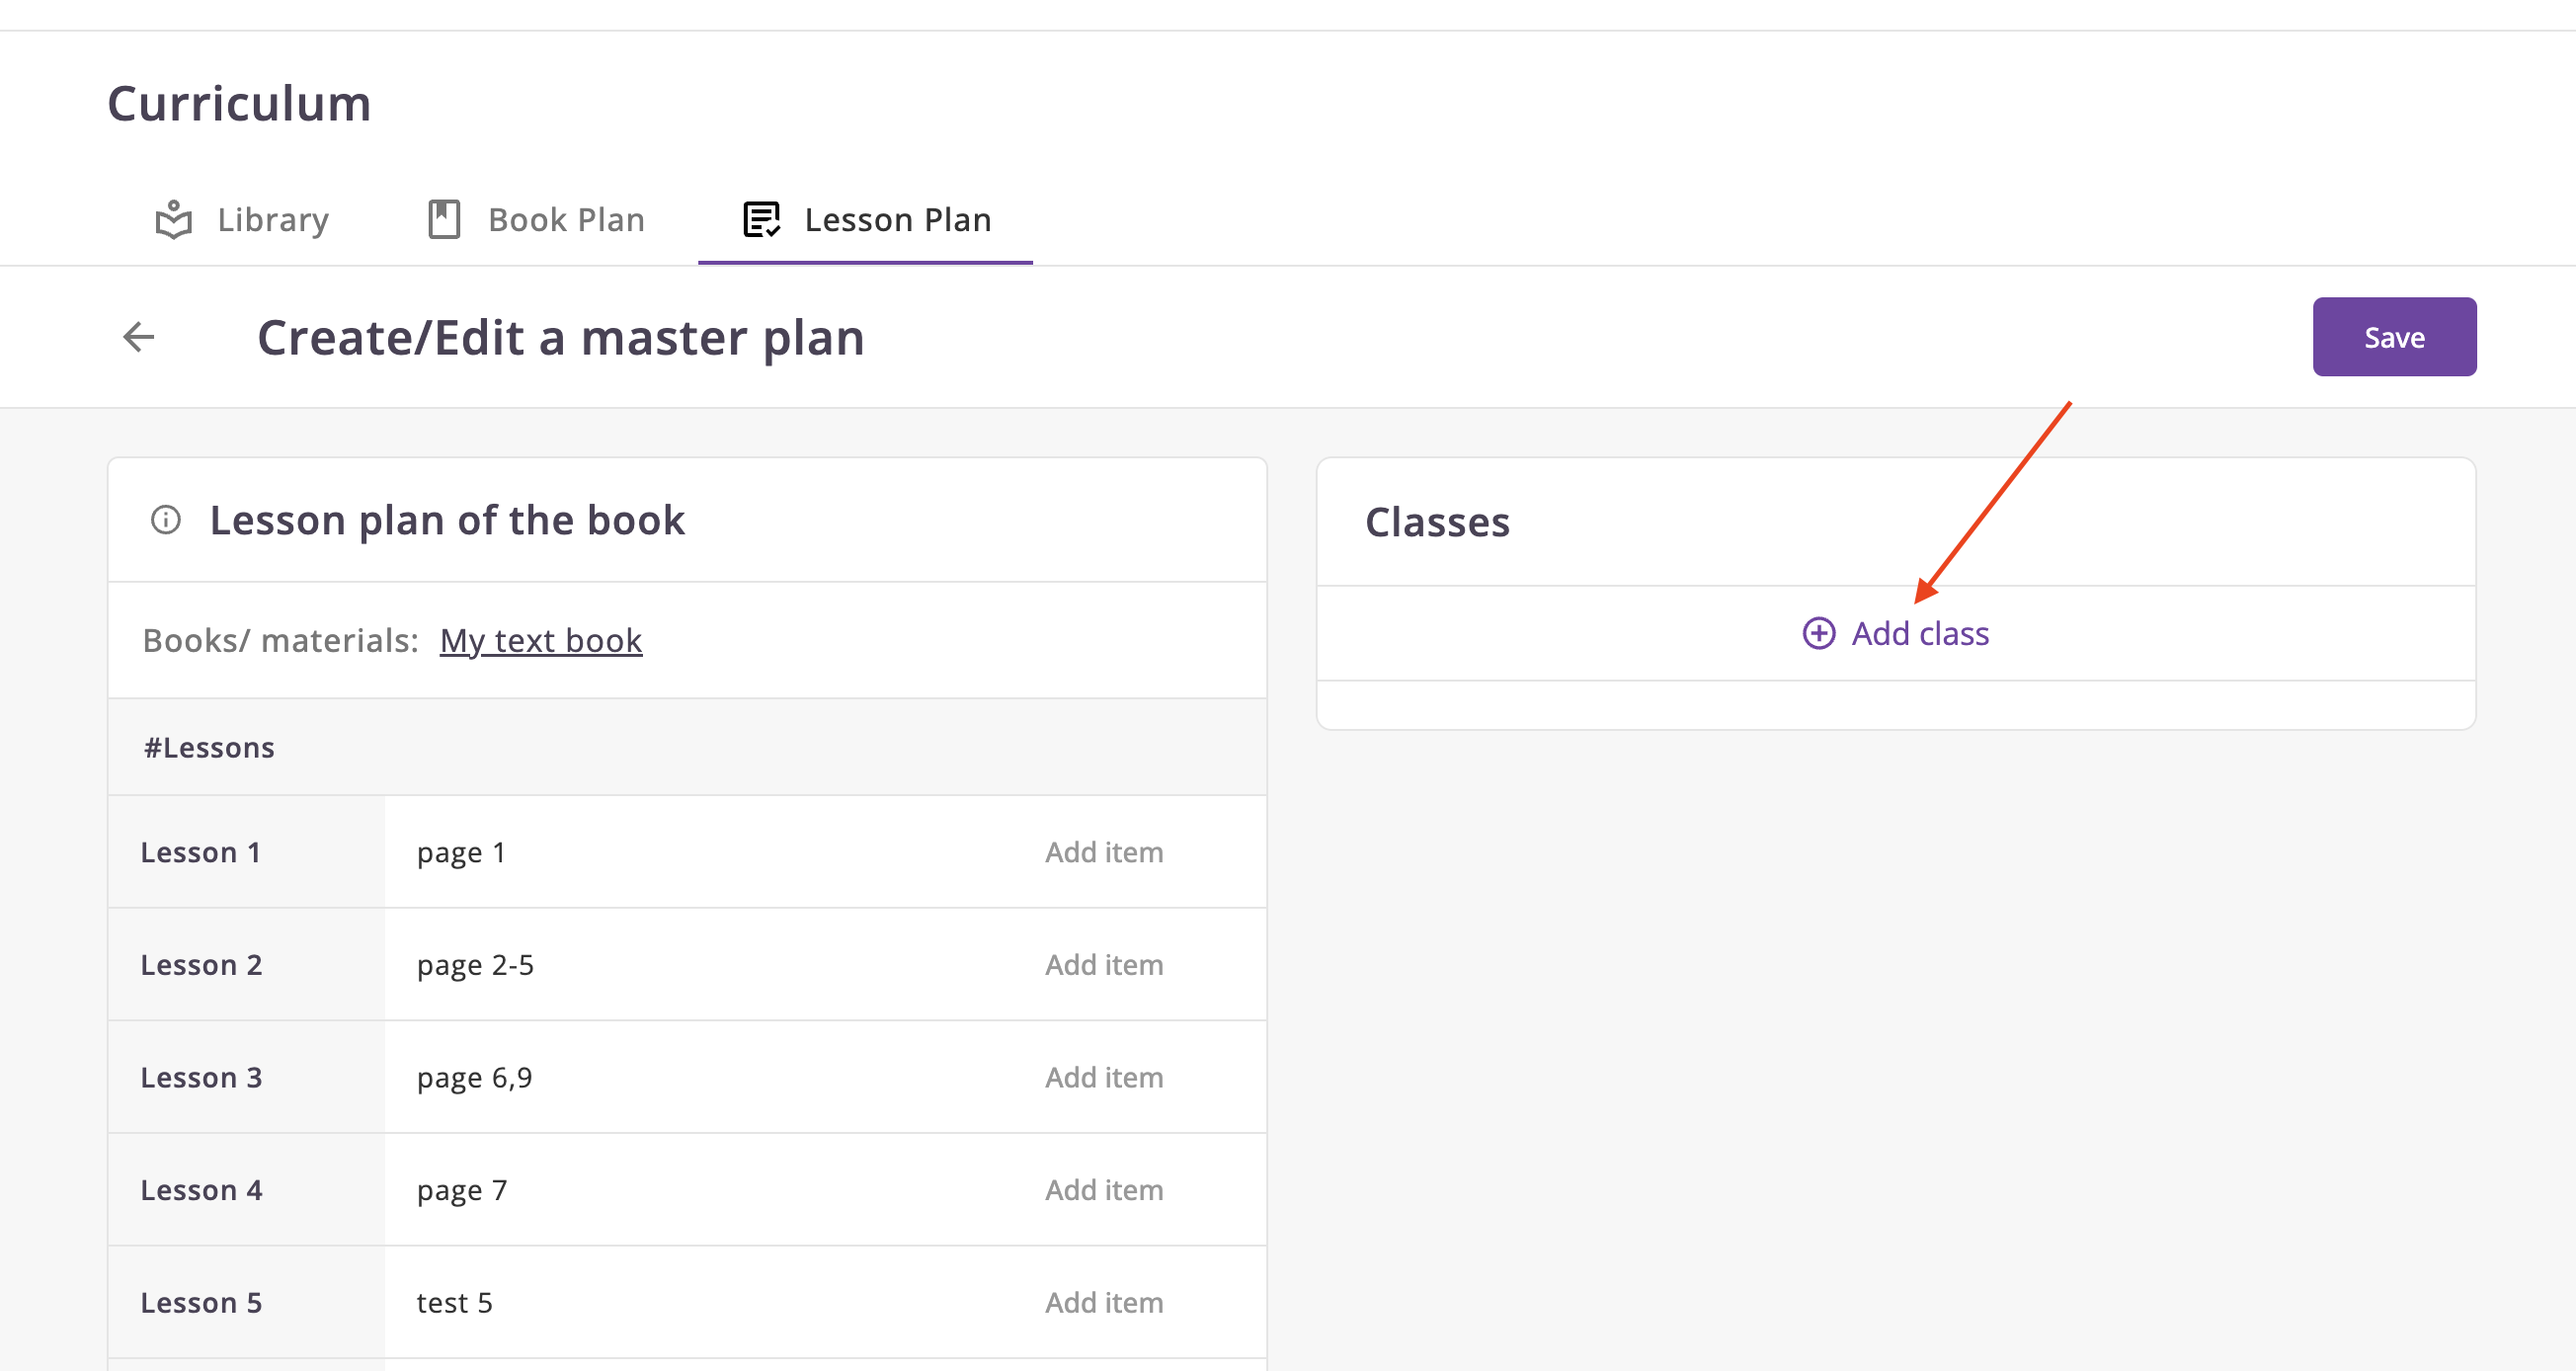Select the Lesson 1 row label
Viewport: 2576px width, 1371px height.
coord(201,852)
